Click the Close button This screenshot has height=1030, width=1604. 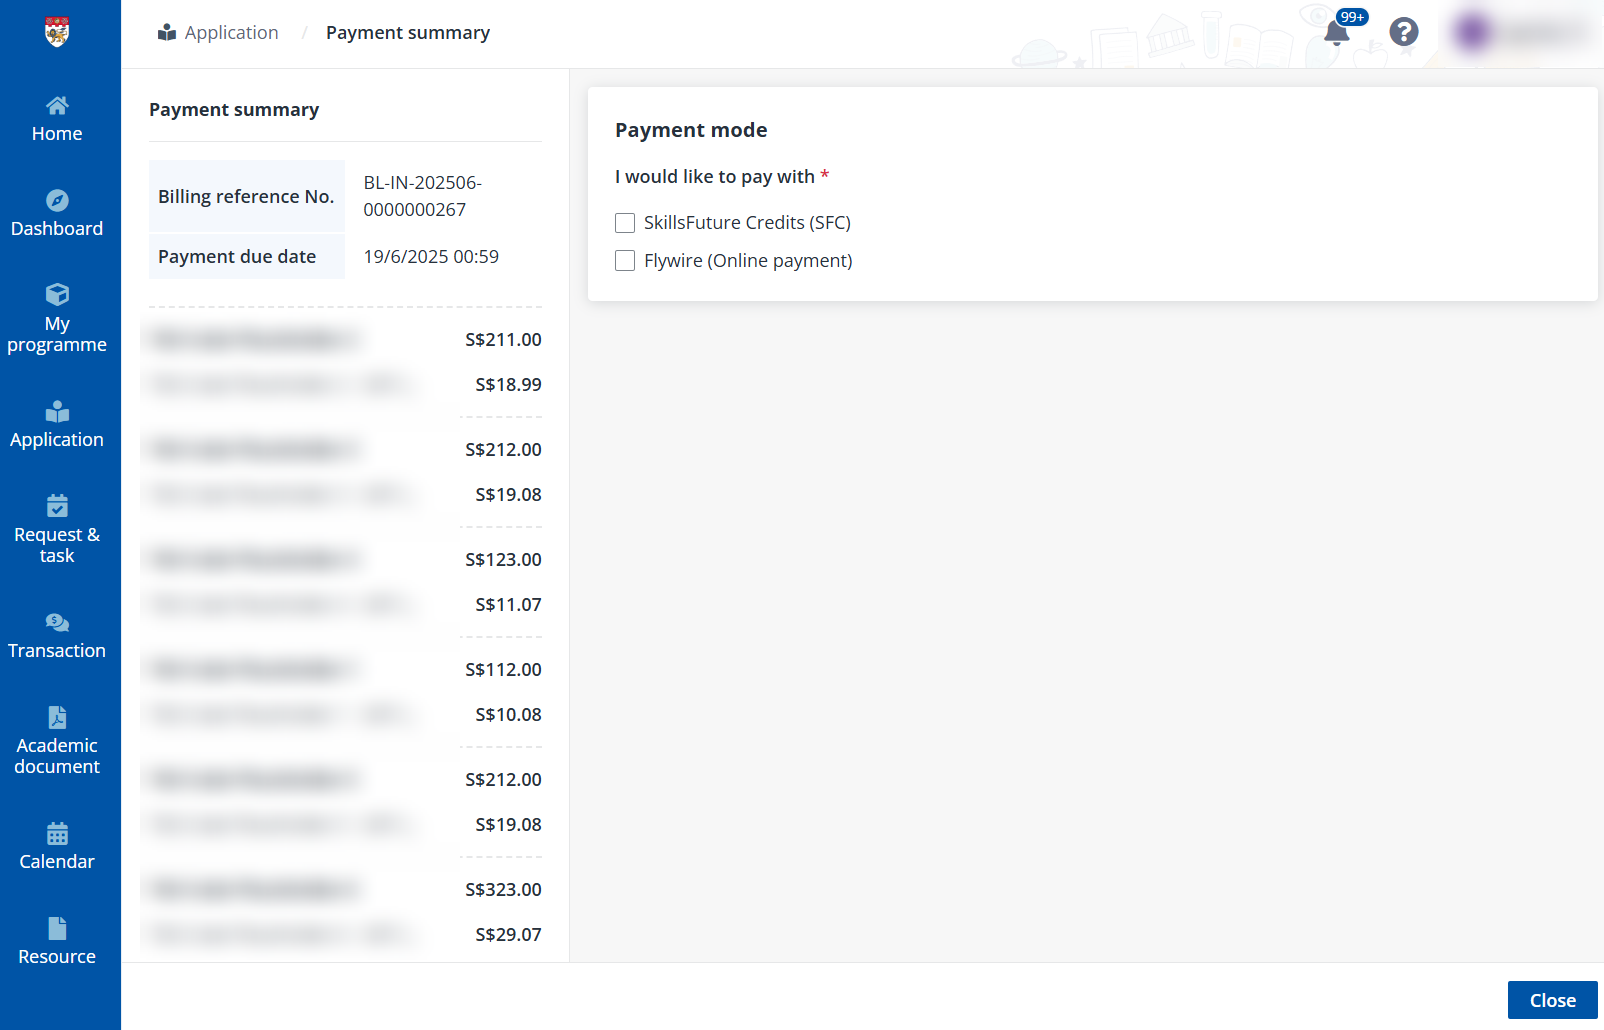tap(1551, 999)
